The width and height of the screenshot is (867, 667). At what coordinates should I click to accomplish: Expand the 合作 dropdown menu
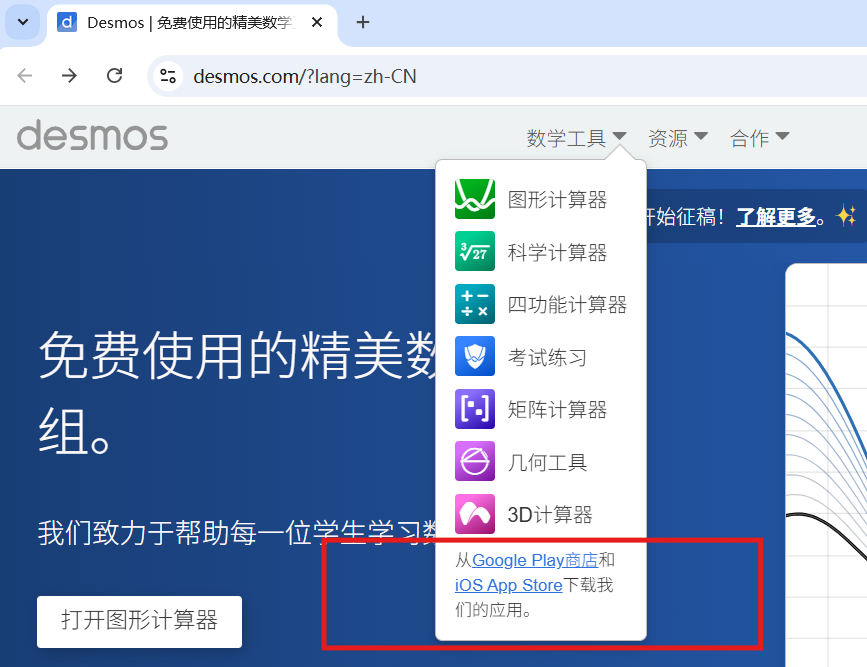pyautogui.click(x=760, y=138)
